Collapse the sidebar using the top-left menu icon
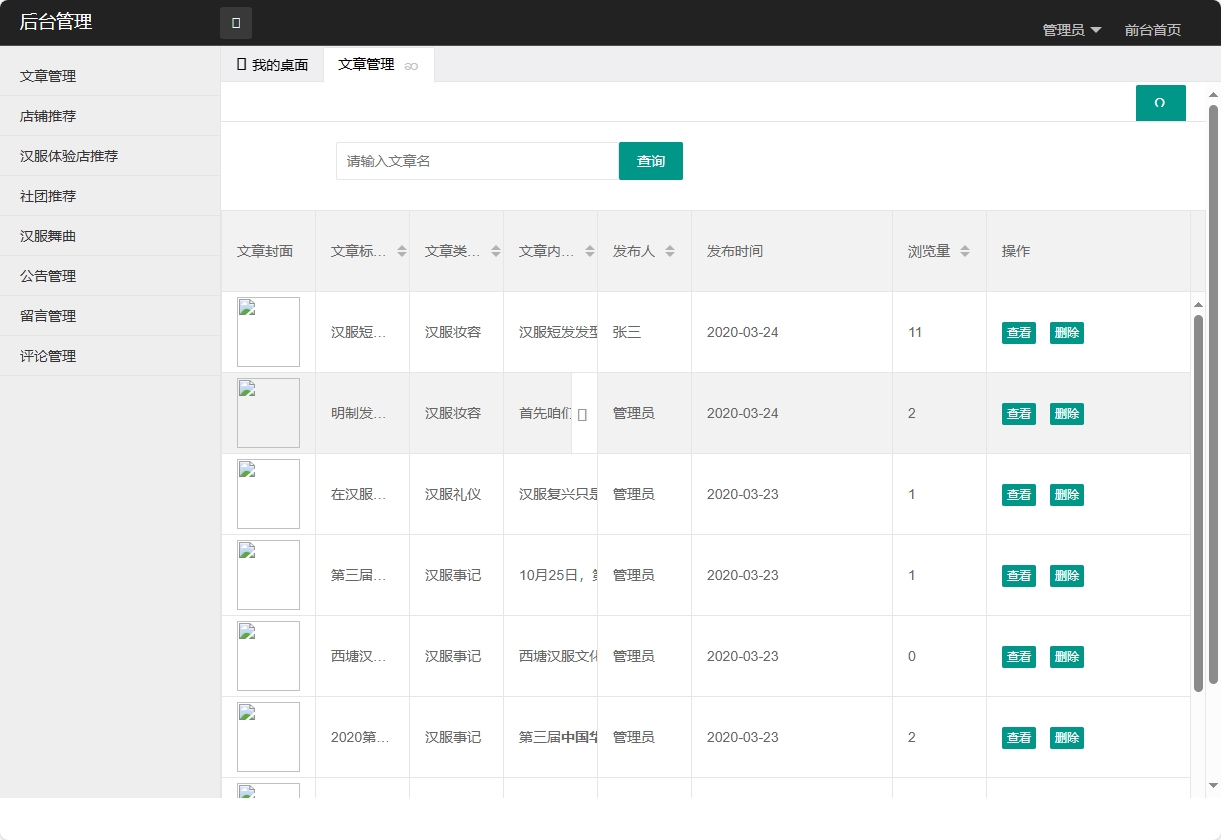 coord(237,22)
